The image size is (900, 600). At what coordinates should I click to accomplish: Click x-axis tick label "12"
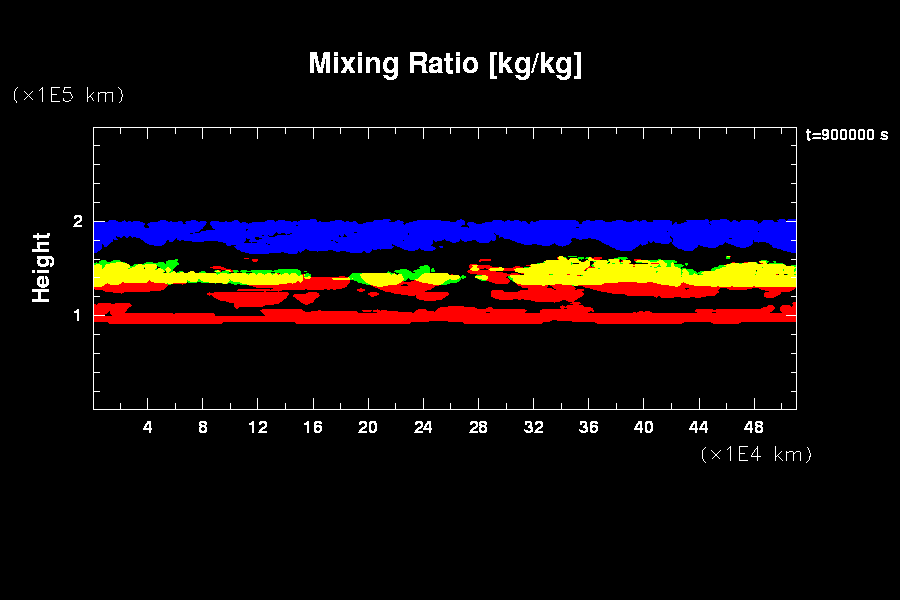point(258,427)
